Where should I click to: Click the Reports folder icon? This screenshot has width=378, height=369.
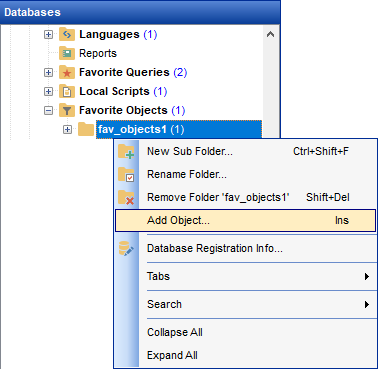[x=67, y=53]
